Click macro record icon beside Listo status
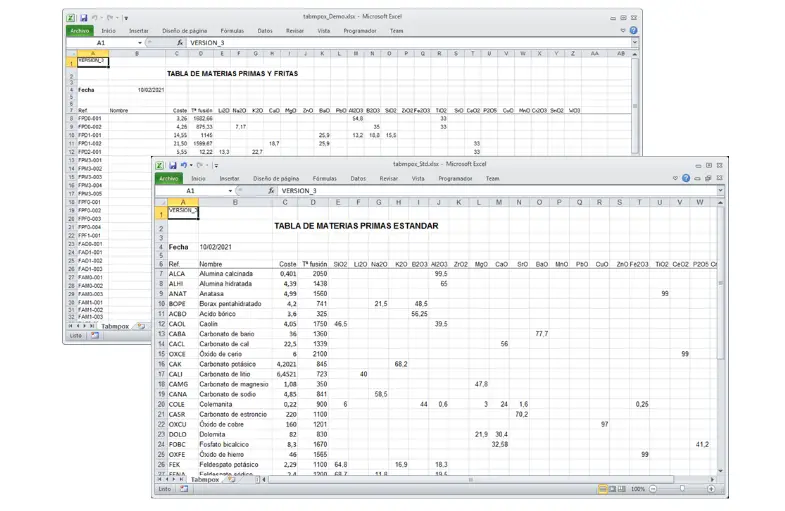The height and width of the screenshot is (511, 785). pos(185,490)
